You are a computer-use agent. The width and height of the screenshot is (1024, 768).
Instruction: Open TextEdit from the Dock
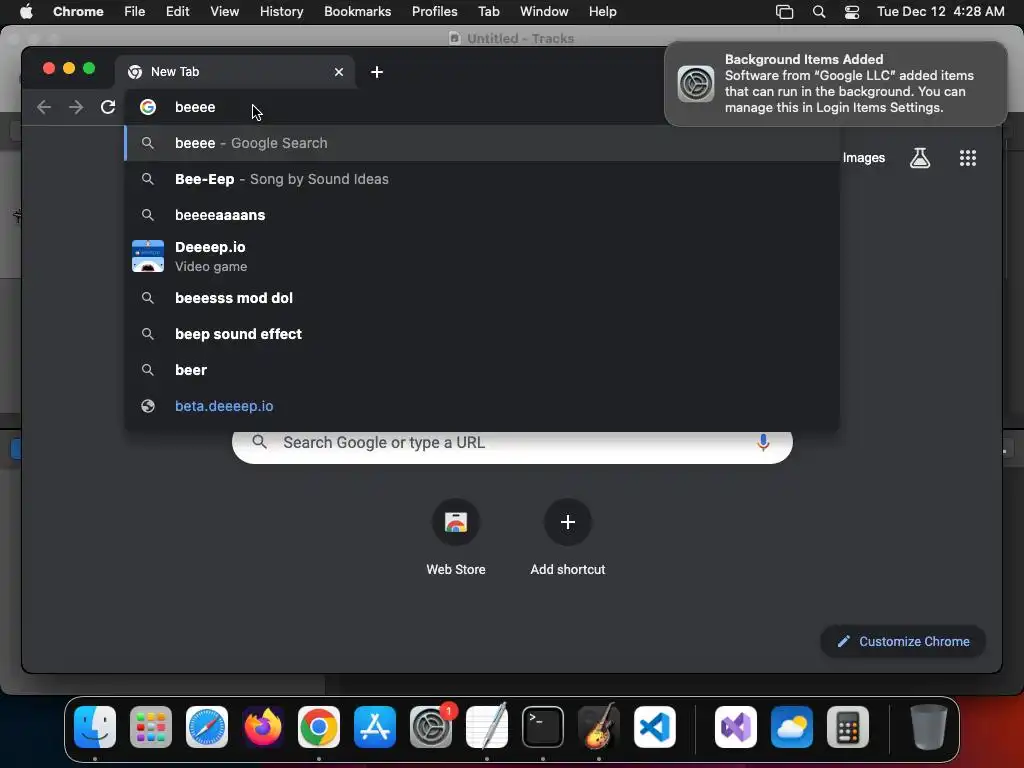coord(487,727)
